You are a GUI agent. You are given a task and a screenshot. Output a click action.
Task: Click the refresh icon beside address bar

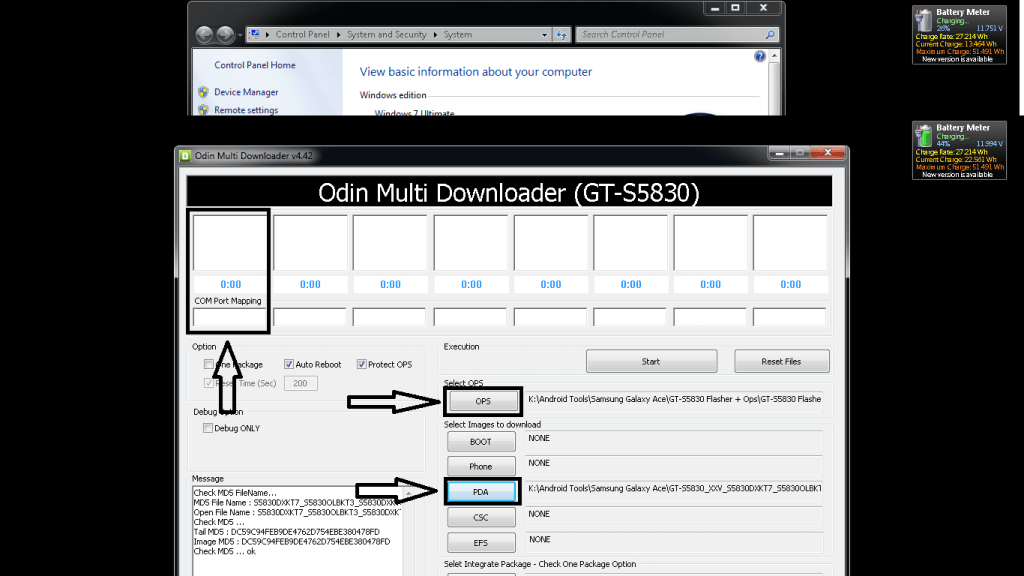click(x=561, y=35)
